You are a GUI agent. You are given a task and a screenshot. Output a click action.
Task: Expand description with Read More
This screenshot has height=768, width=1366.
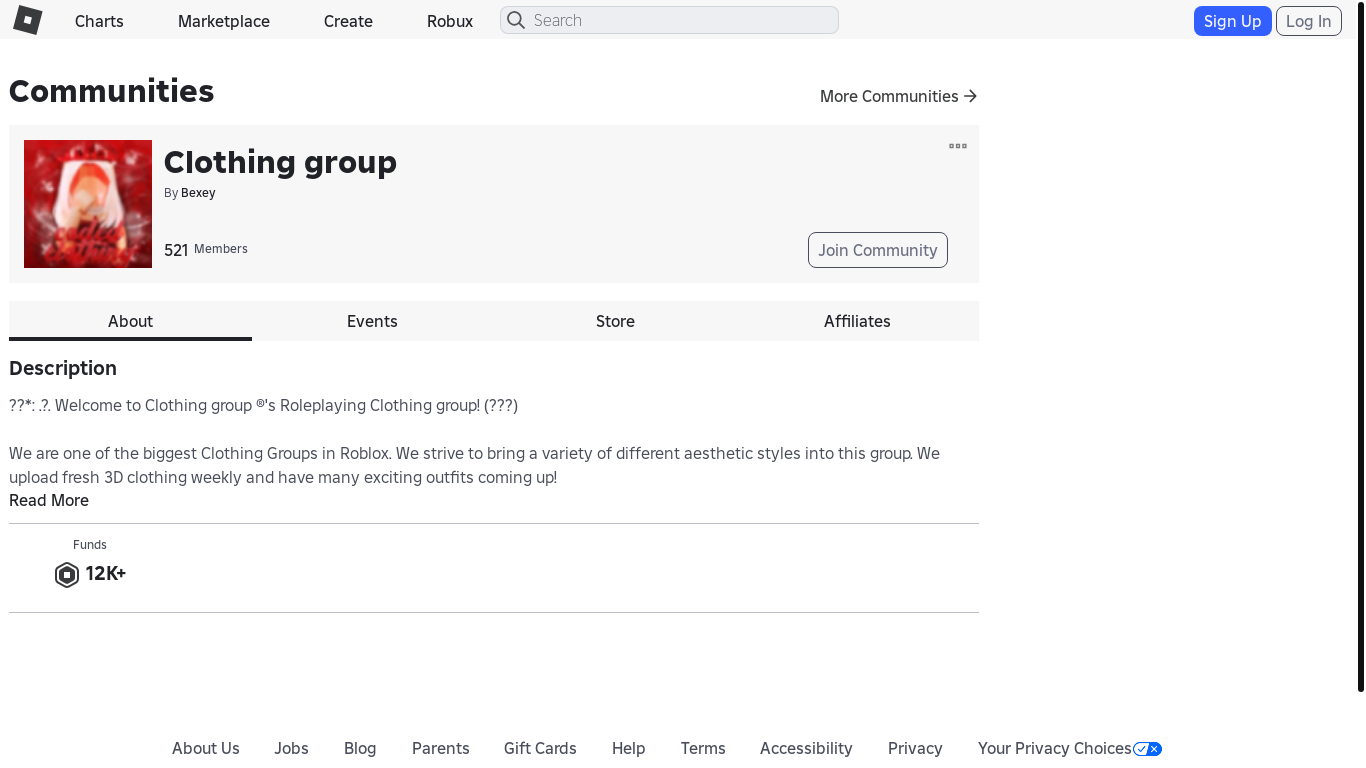[x=49, y=500]
